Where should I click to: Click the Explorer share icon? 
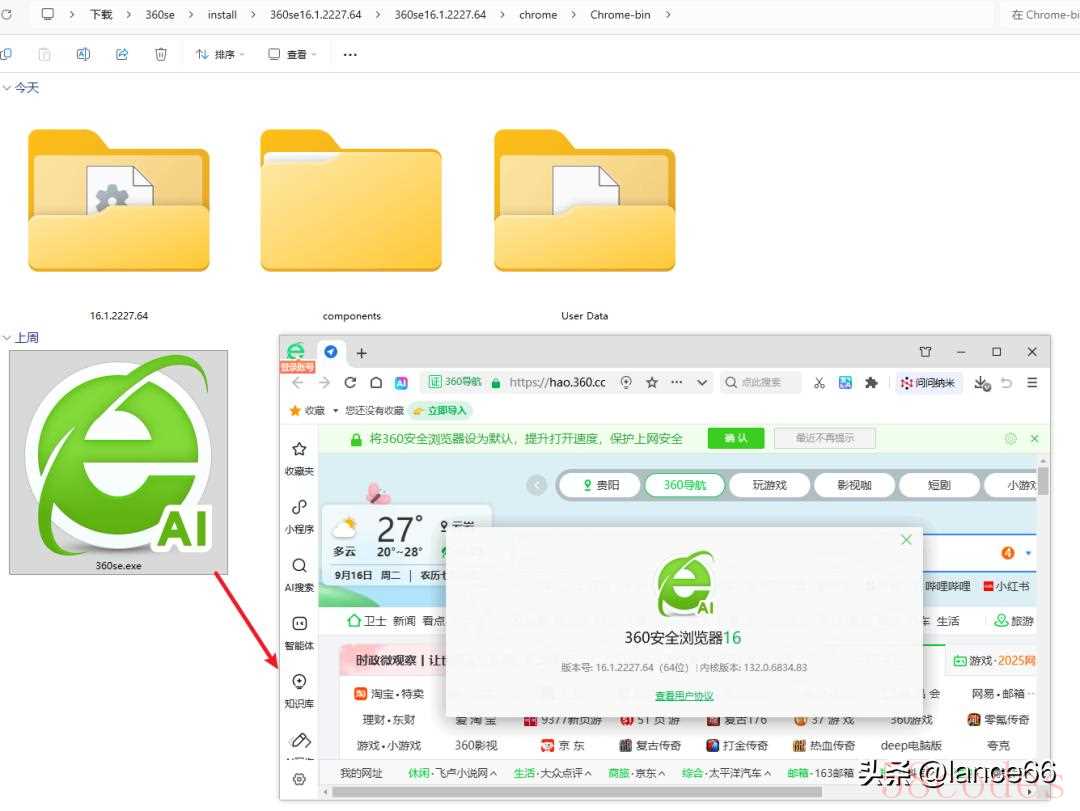point(122,54)
